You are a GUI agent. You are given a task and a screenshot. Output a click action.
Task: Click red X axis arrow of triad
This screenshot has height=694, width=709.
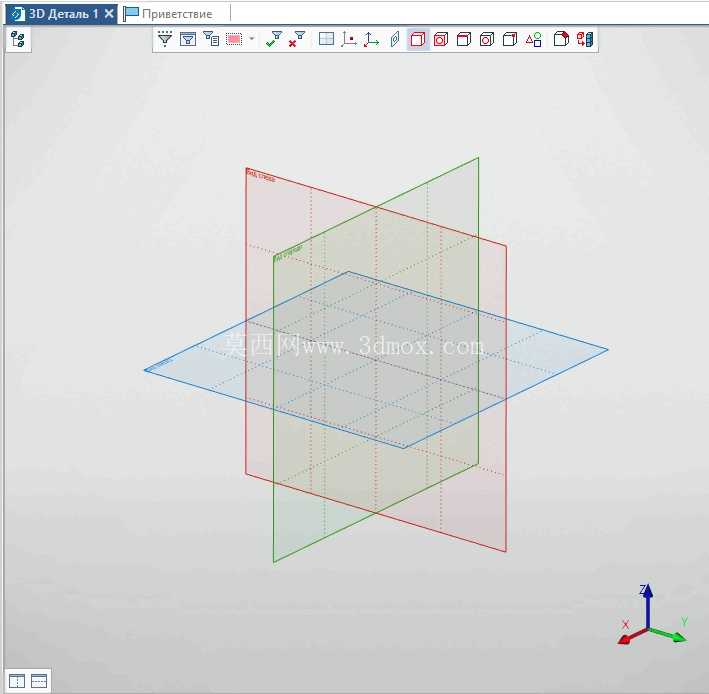[x=631, y=637]
